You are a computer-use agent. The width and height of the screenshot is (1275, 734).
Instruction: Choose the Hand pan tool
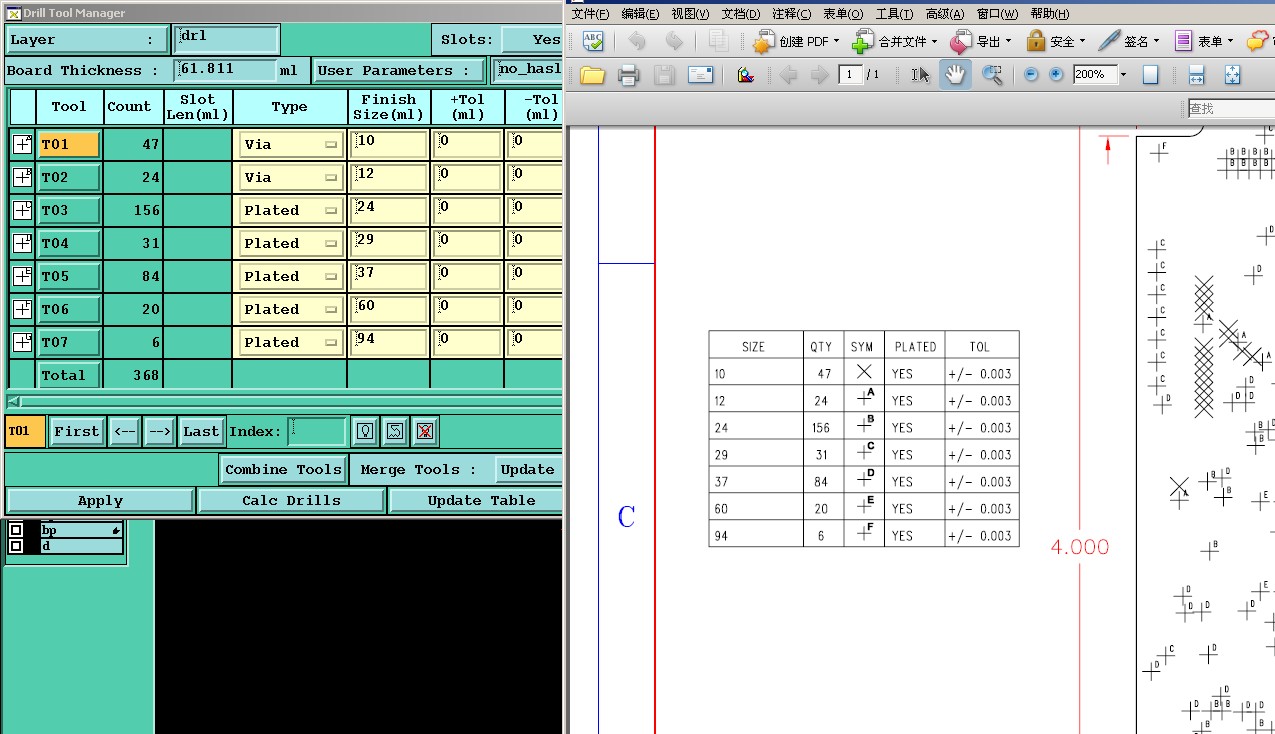click(956, 75)
